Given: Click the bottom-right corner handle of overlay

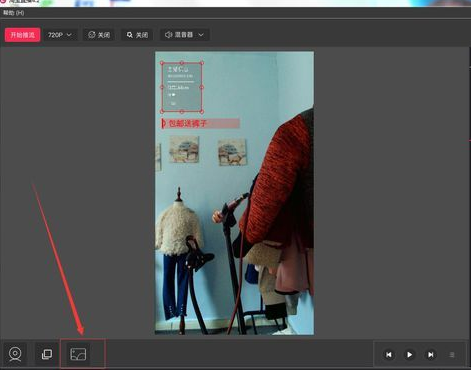Looking at the screenshot, I should [202, 111].
